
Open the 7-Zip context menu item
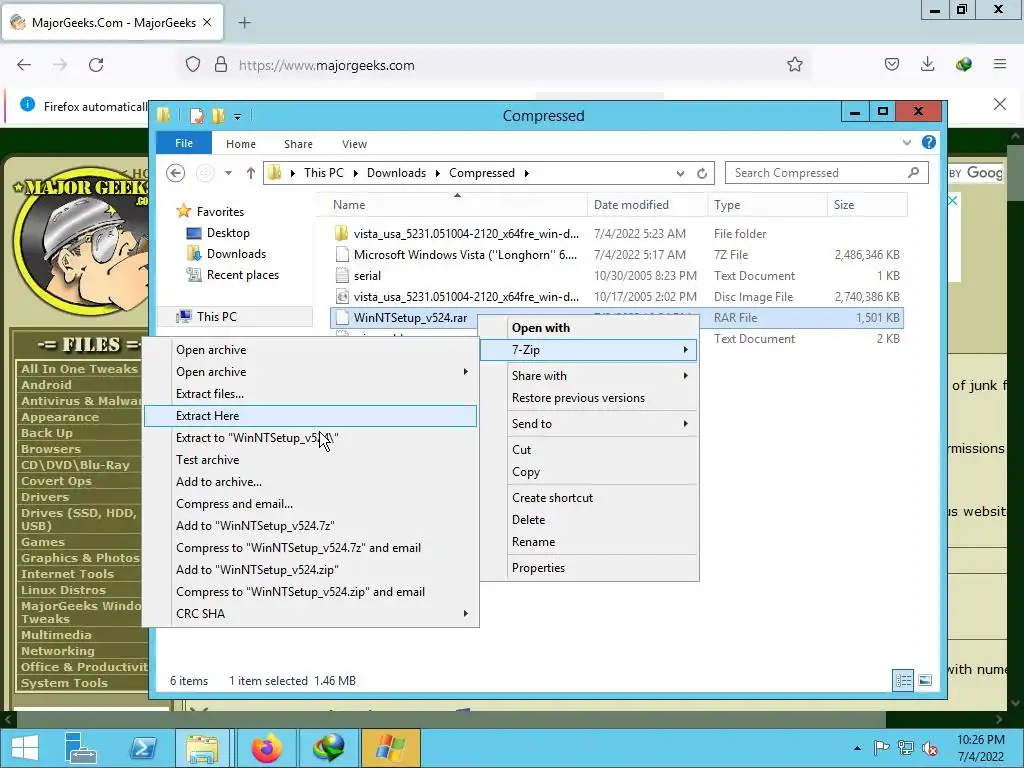click(588, 350)
